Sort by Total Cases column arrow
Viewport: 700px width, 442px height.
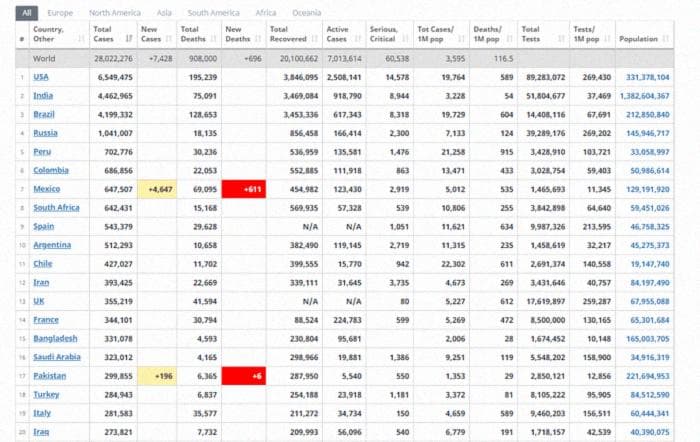pyautogui.click(x=129, y=39)
